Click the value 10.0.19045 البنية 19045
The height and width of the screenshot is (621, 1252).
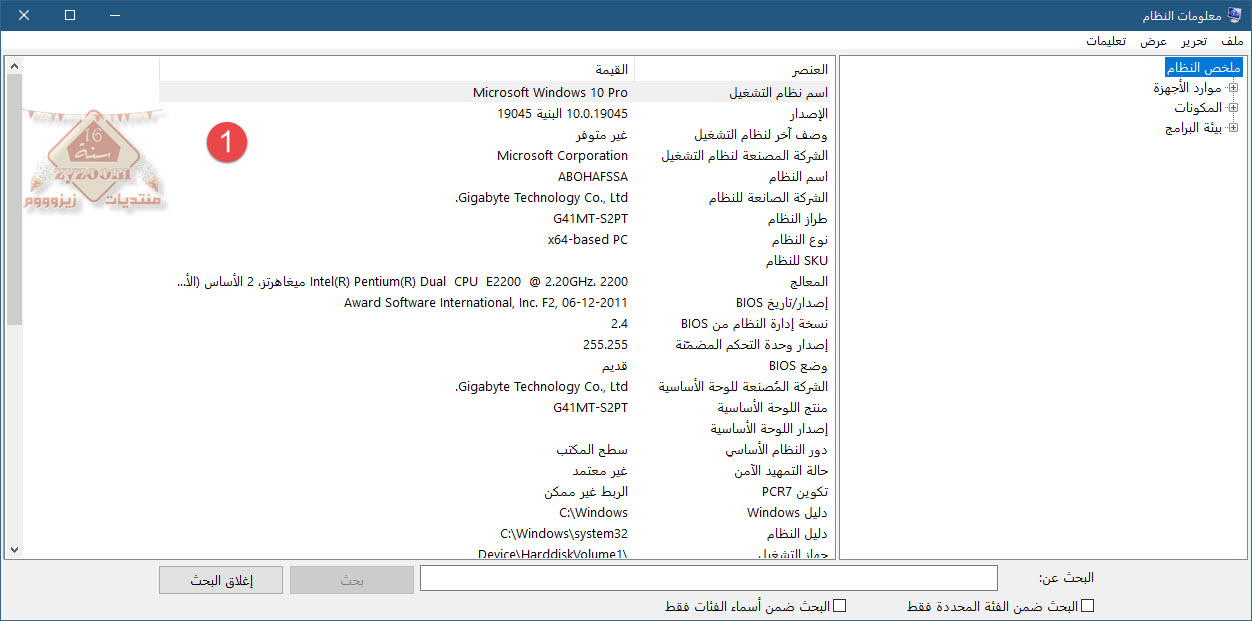coord(562,113)
